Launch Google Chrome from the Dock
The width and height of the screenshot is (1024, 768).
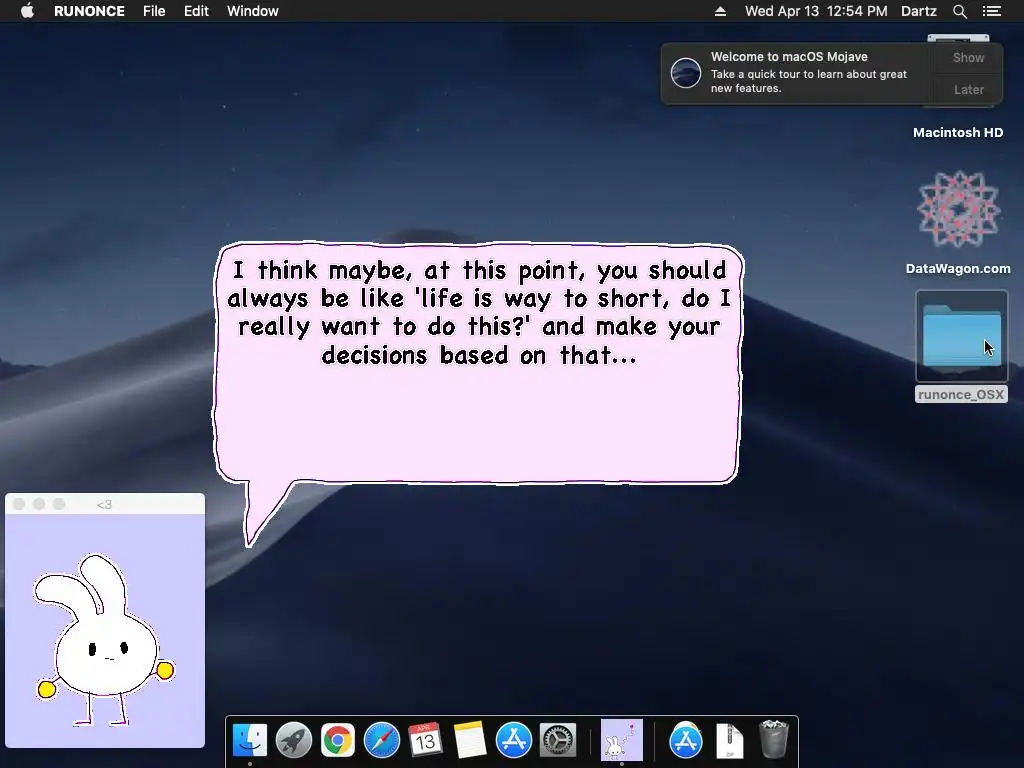tap(338, 741)
